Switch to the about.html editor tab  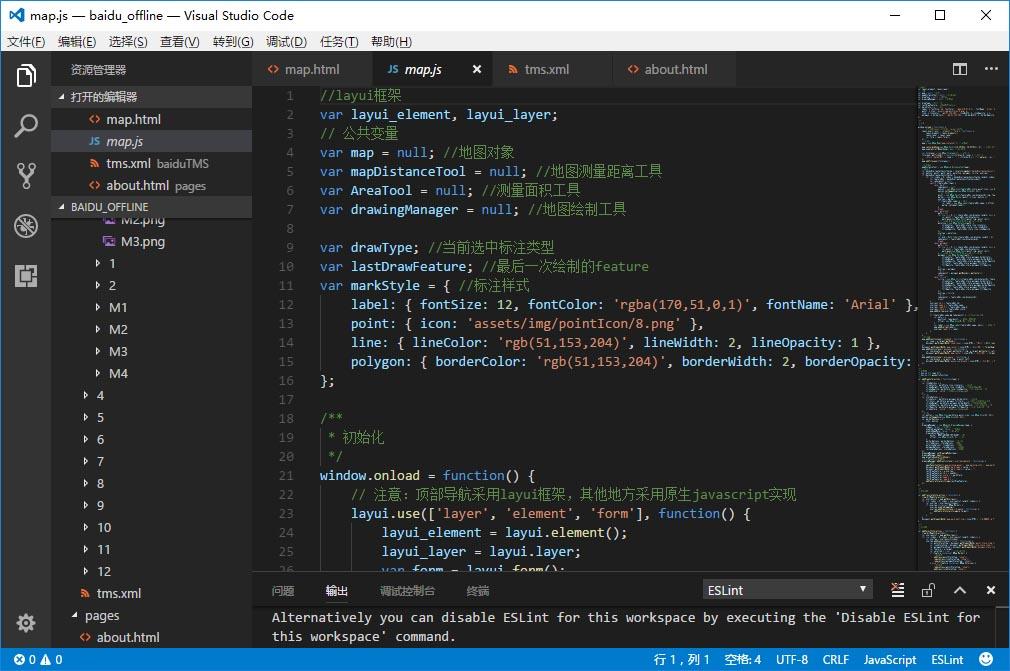pyautogui.click(x=676, y=69)
